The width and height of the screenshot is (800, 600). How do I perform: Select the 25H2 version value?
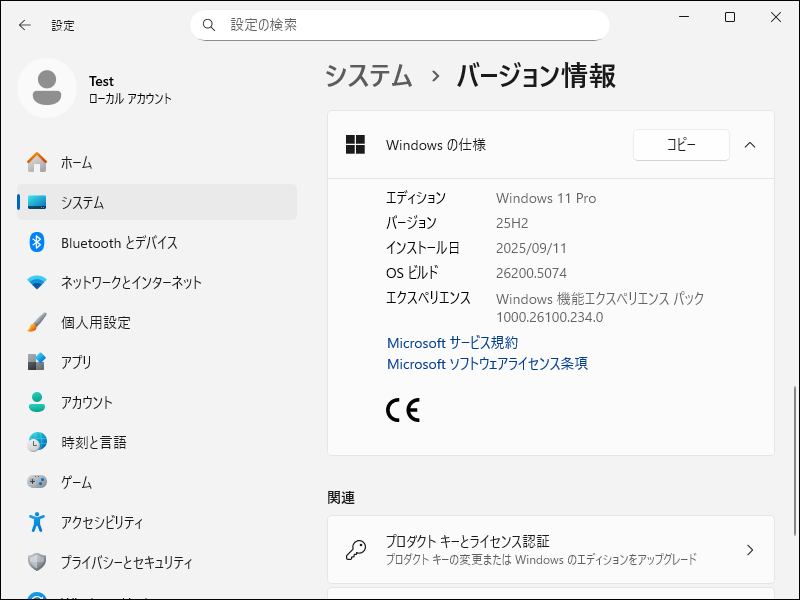(512, 223)
